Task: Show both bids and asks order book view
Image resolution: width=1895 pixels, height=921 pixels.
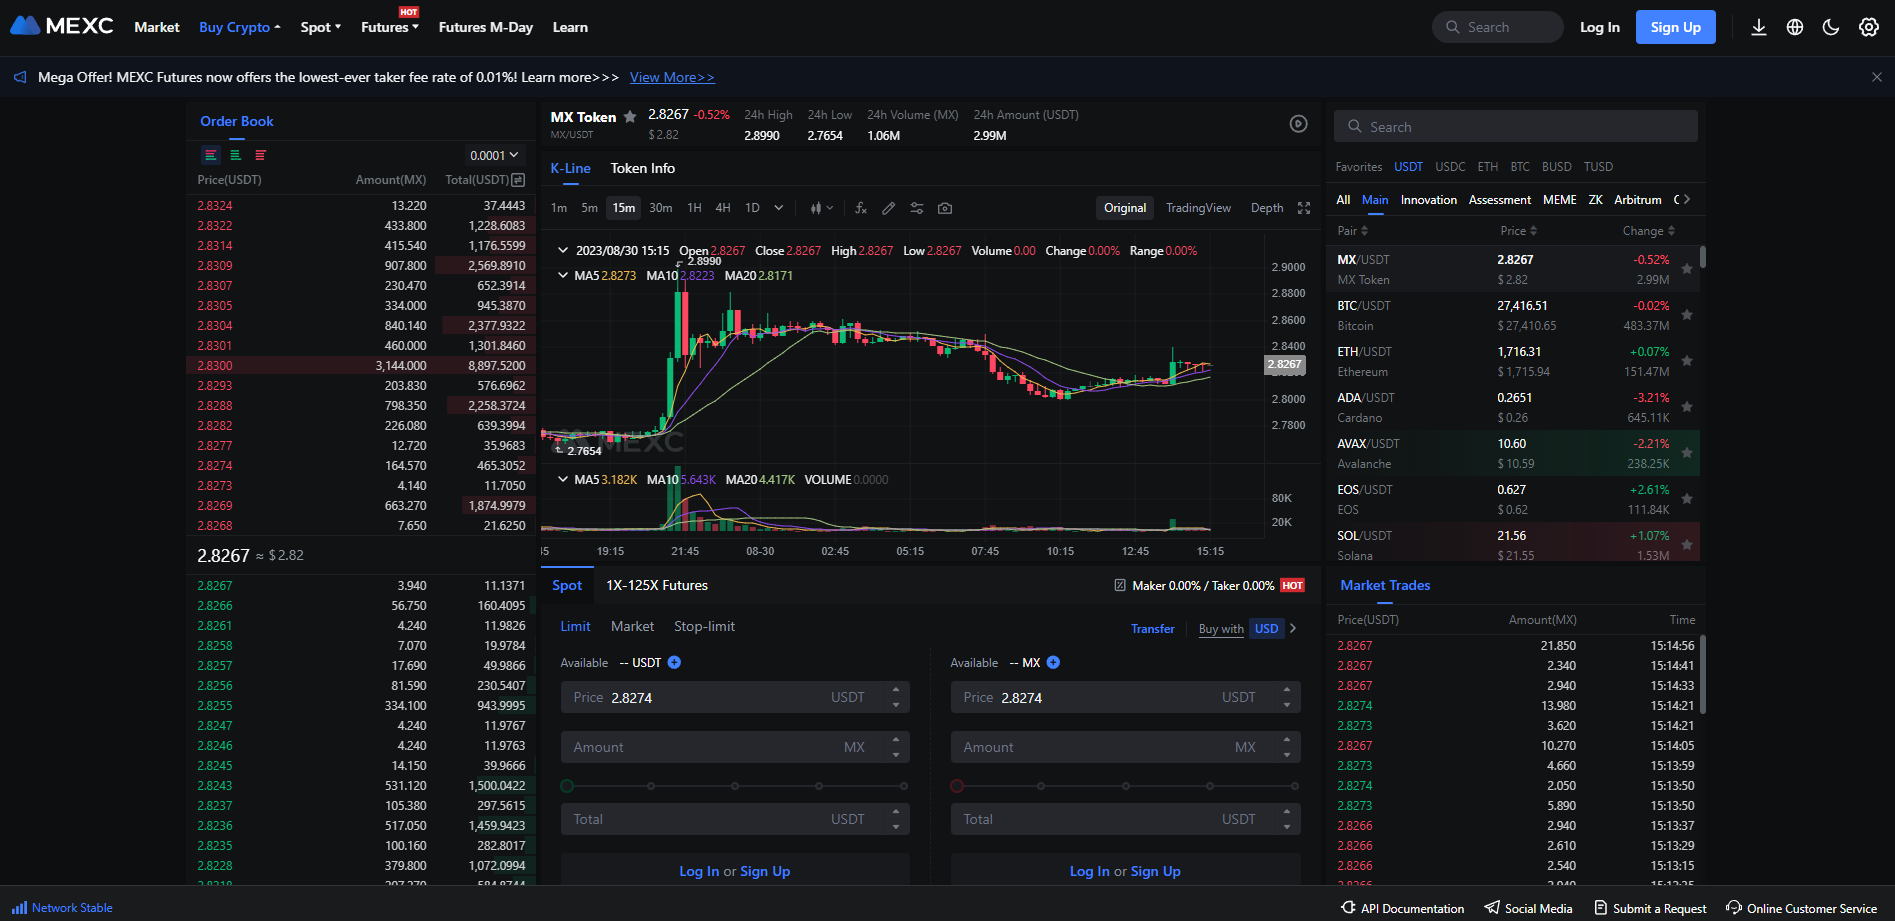Action: (x=211, y=155)
